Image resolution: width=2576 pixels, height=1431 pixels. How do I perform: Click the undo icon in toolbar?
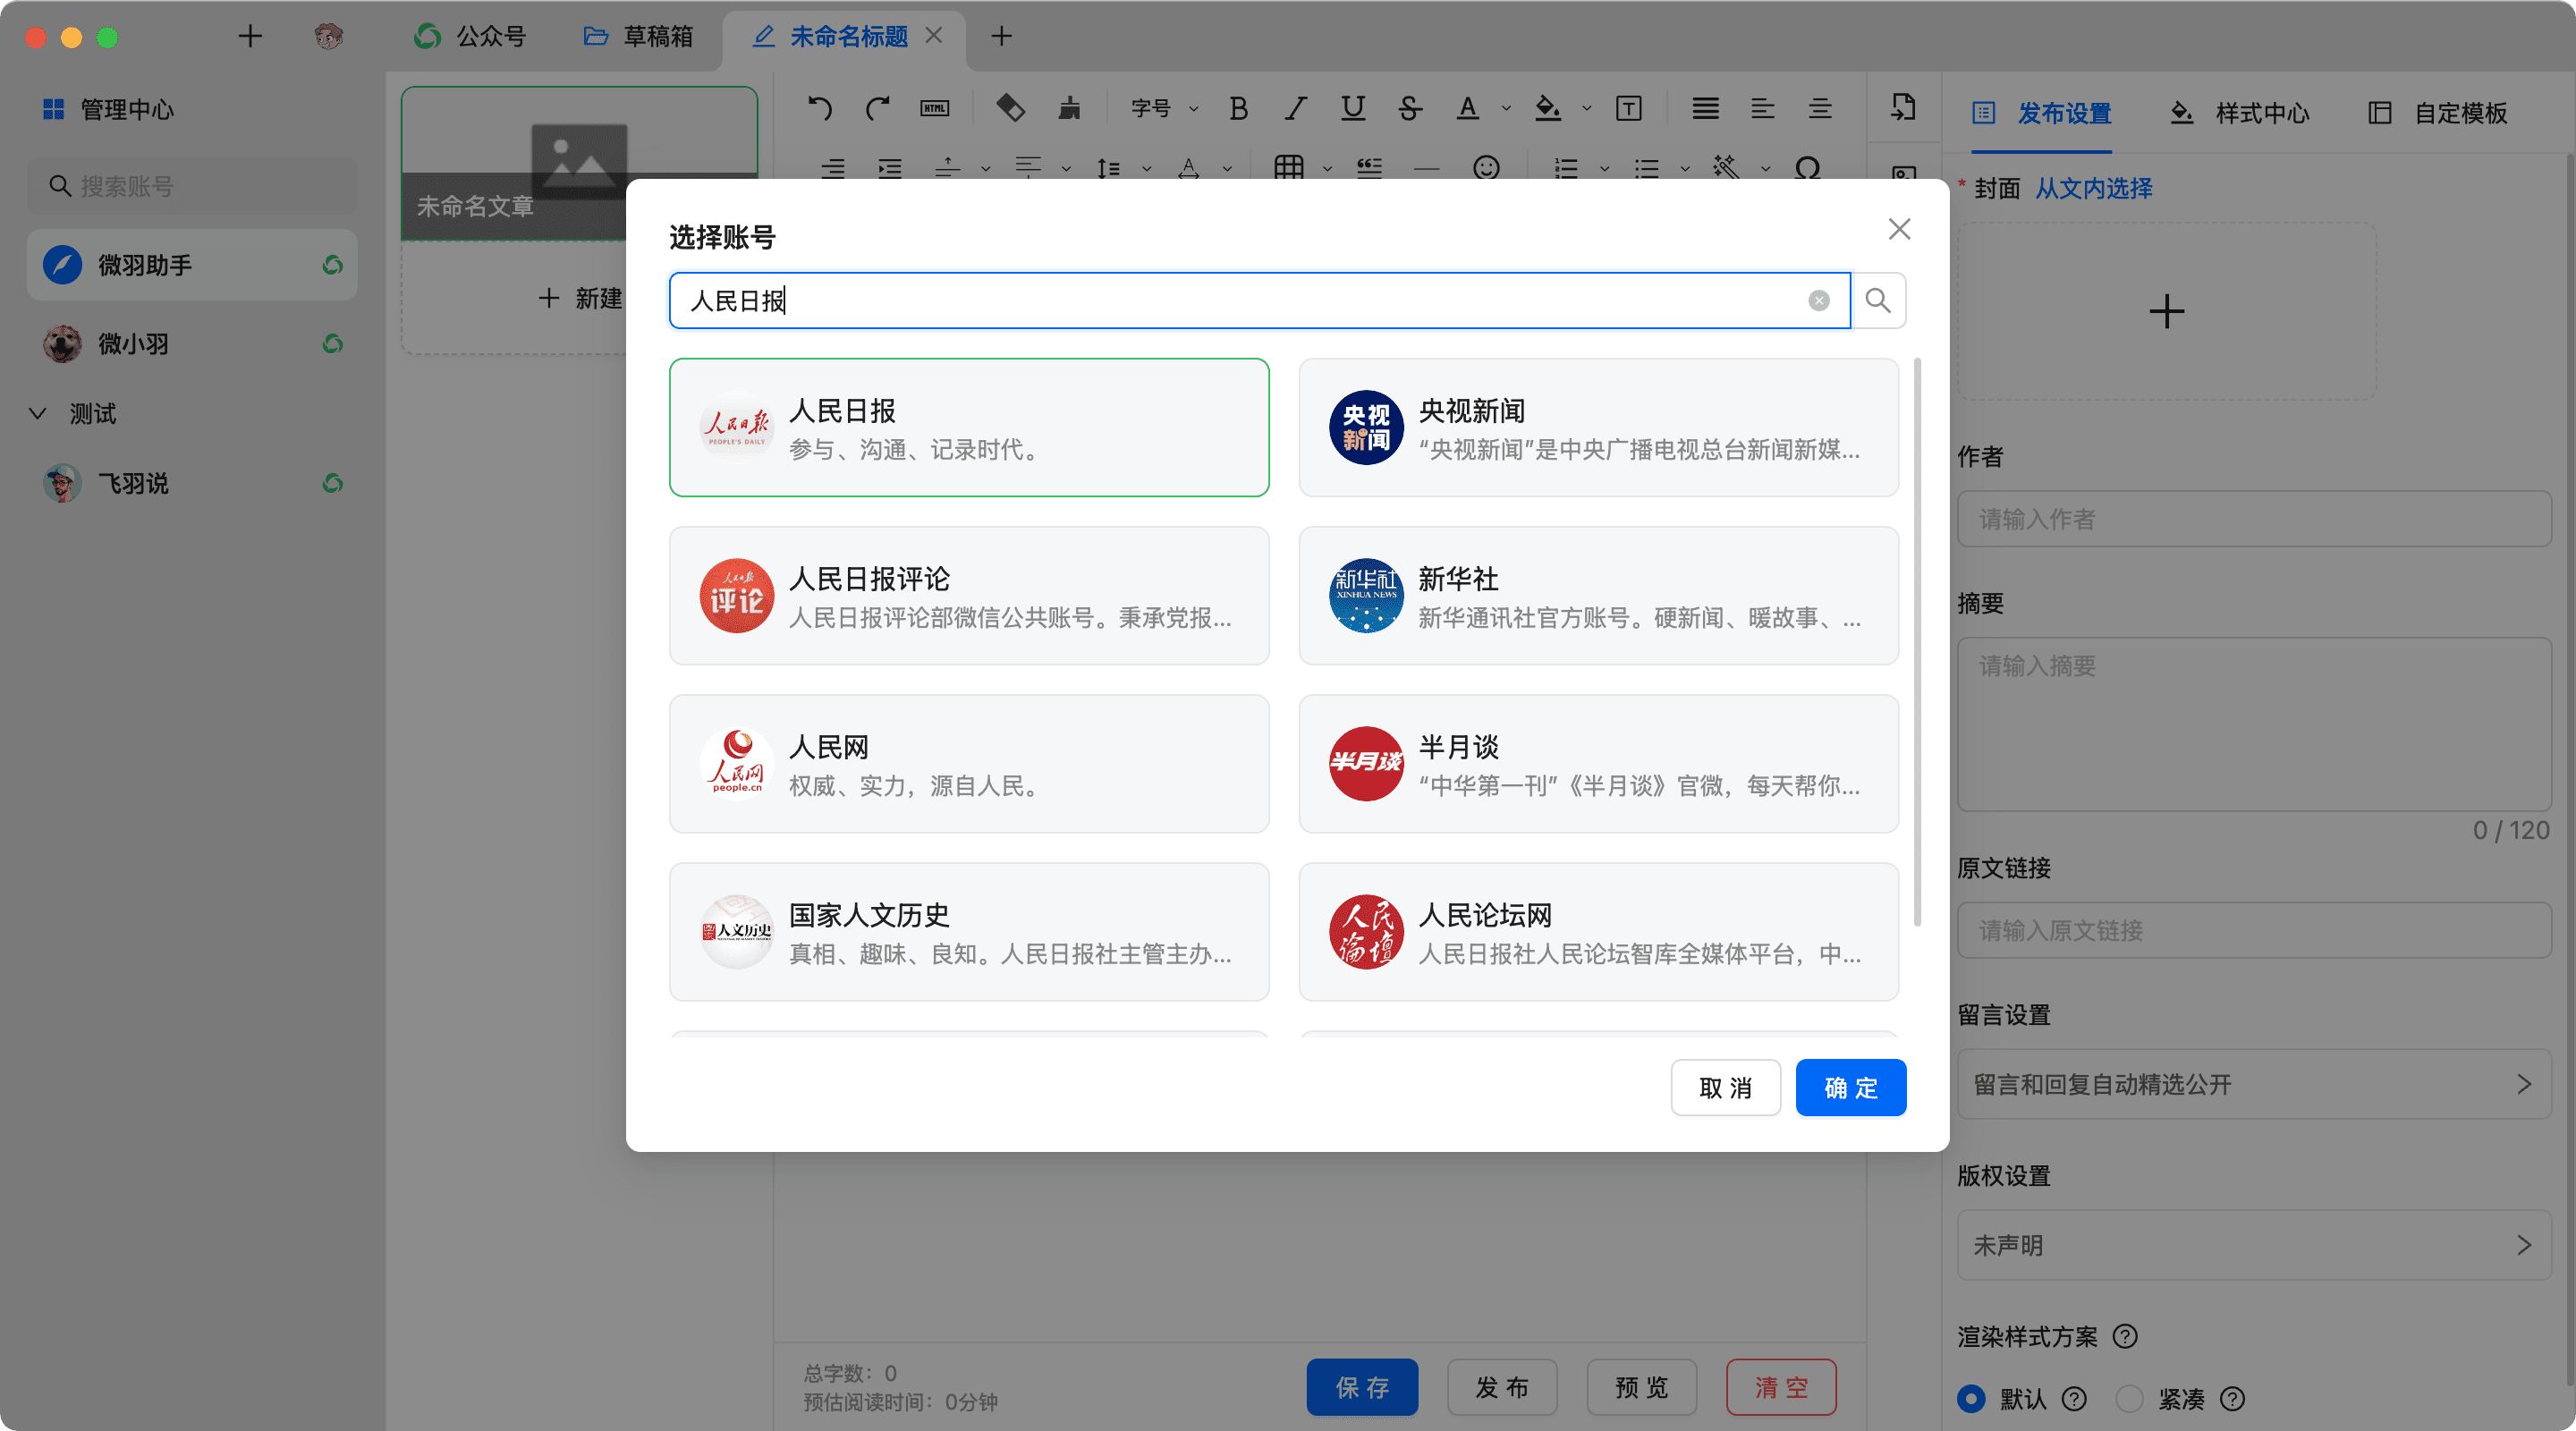(820, 108)
